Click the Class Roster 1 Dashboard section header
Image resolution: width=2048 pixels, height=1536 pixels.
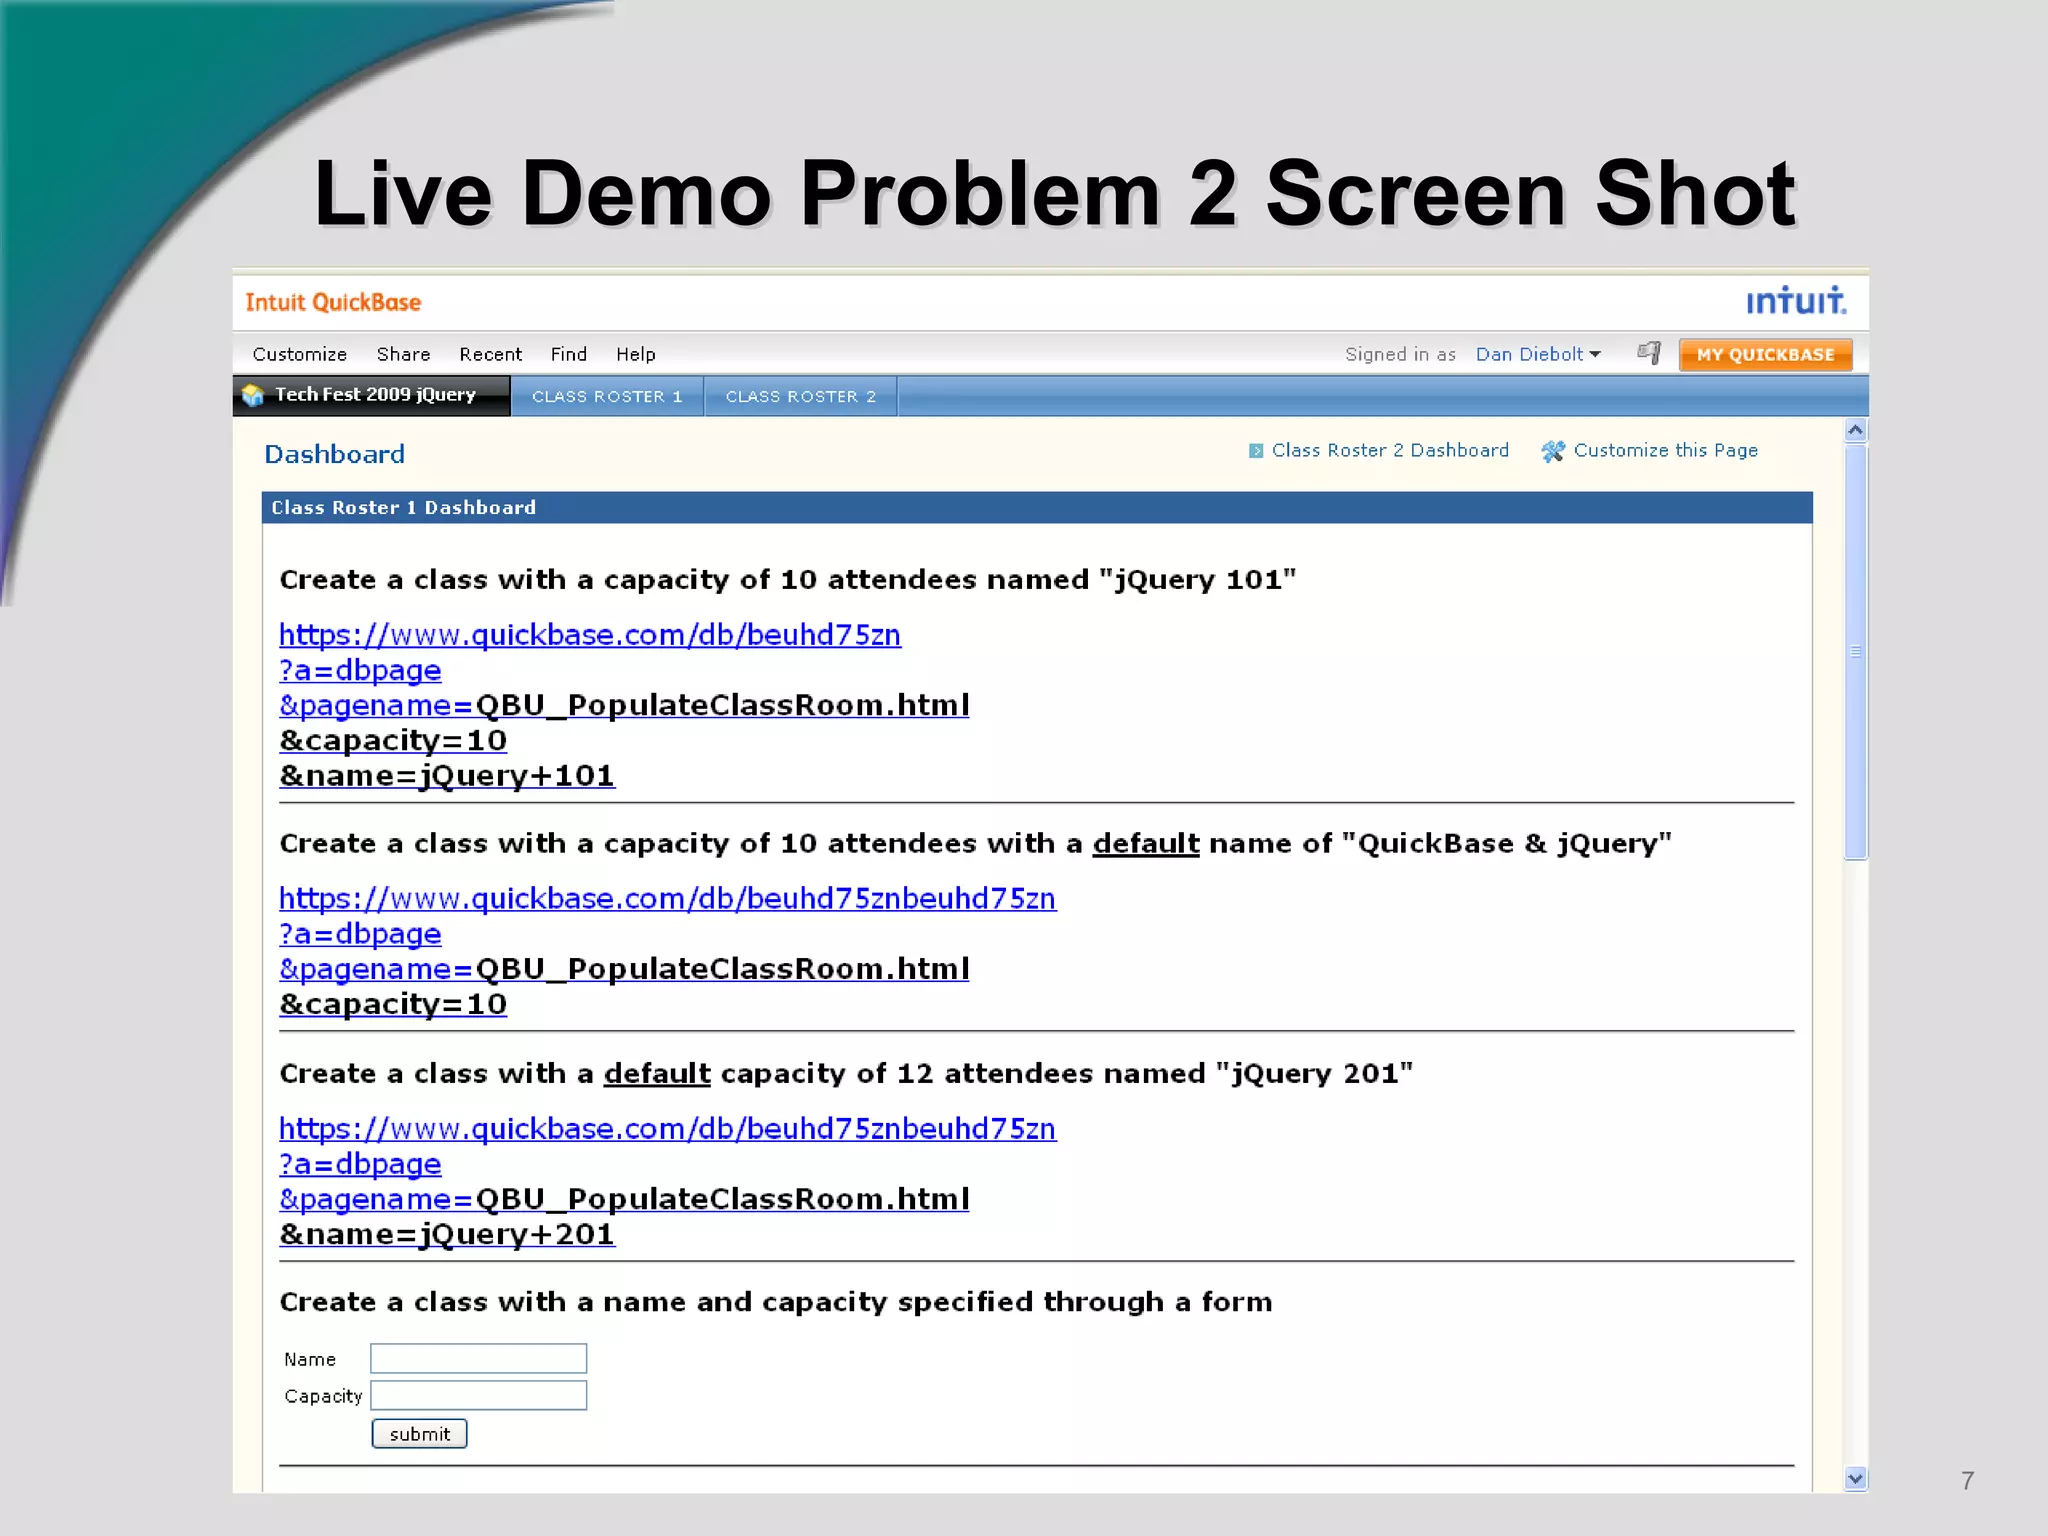(x=1037, y=508)
